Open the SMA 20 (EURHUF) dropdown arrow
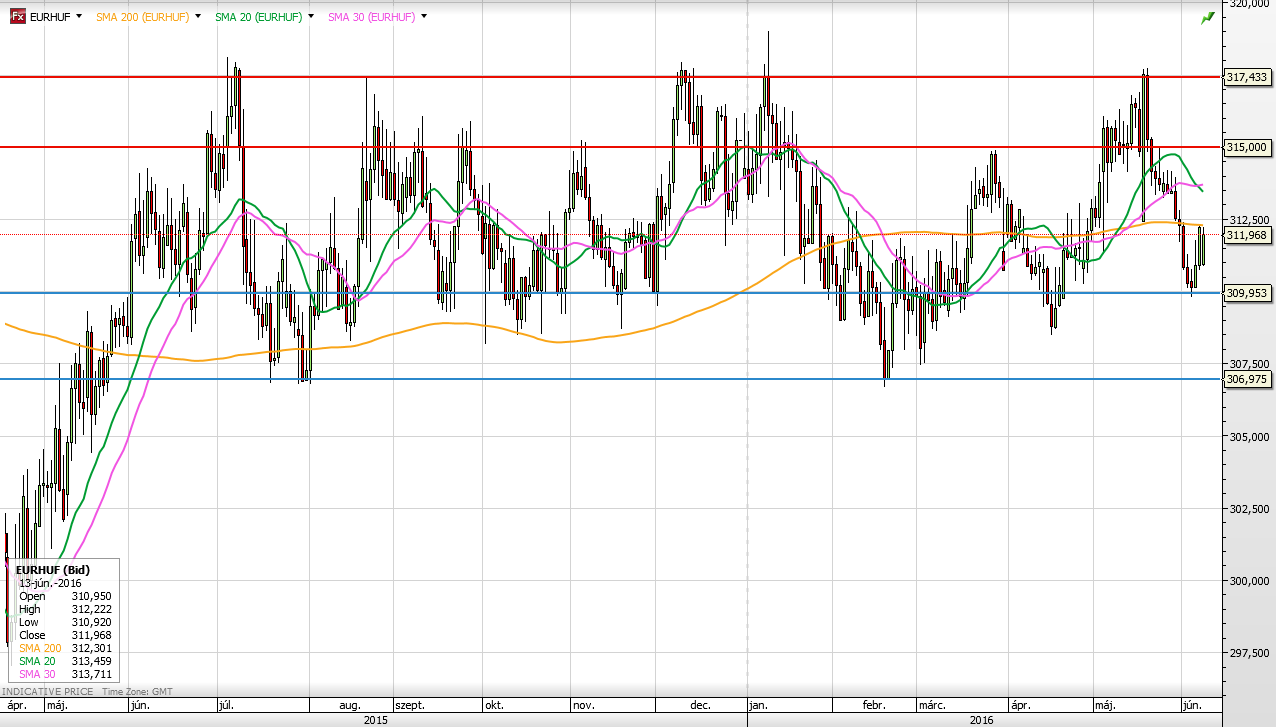The height and width of the screenshot is (727, 1276). pos(312,17)
